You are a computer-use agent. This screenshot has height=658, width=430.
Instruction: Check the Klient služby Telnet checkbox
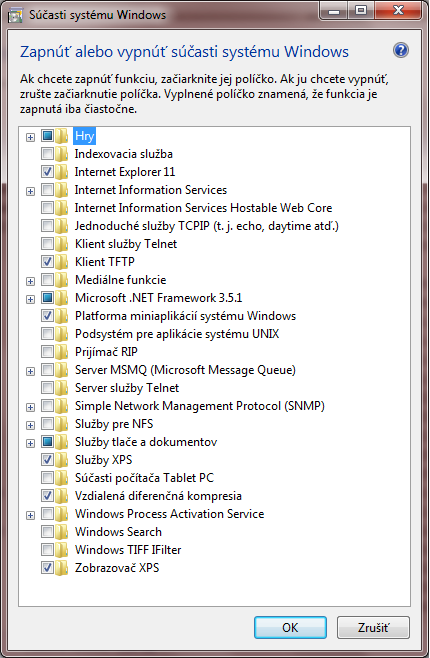[x=47, y=244]
